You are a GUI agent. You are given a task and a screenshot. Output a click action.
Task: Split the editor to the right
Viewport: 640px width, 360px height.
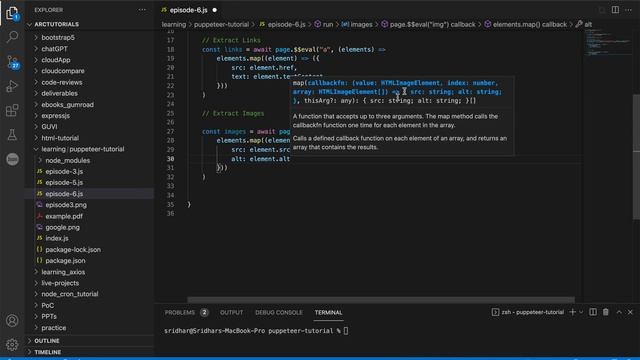point(615,10)
